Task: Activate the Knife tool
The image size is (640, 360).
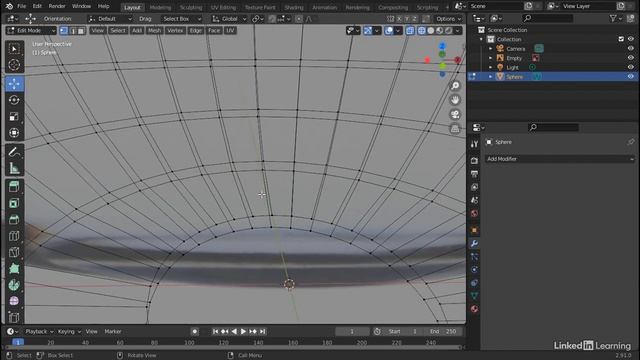Action: point(14,252)
